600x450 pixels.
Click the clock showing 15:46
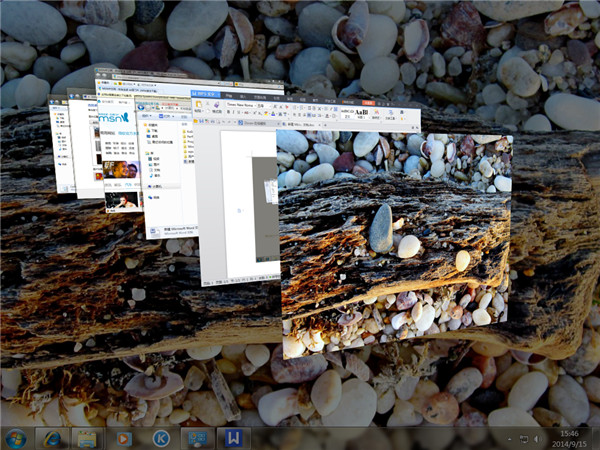pyautogui.click(x=570, y=438)
